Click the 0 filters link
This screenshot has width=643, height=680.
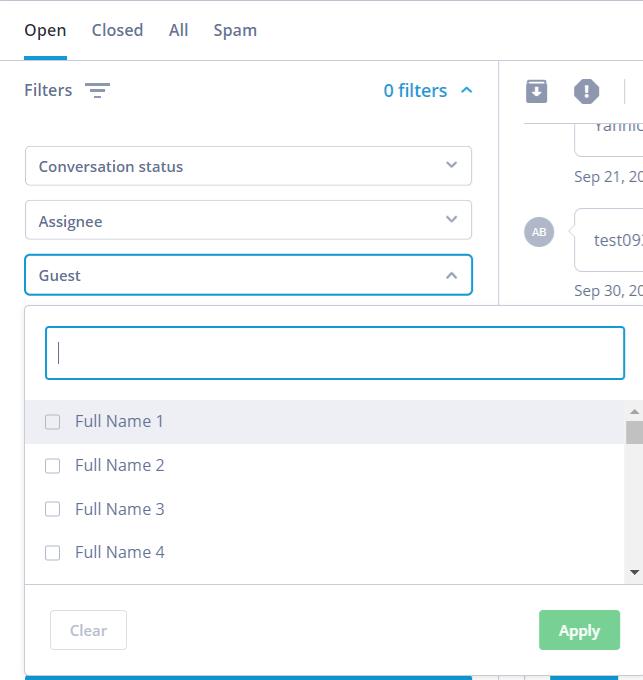pos(415,90)
